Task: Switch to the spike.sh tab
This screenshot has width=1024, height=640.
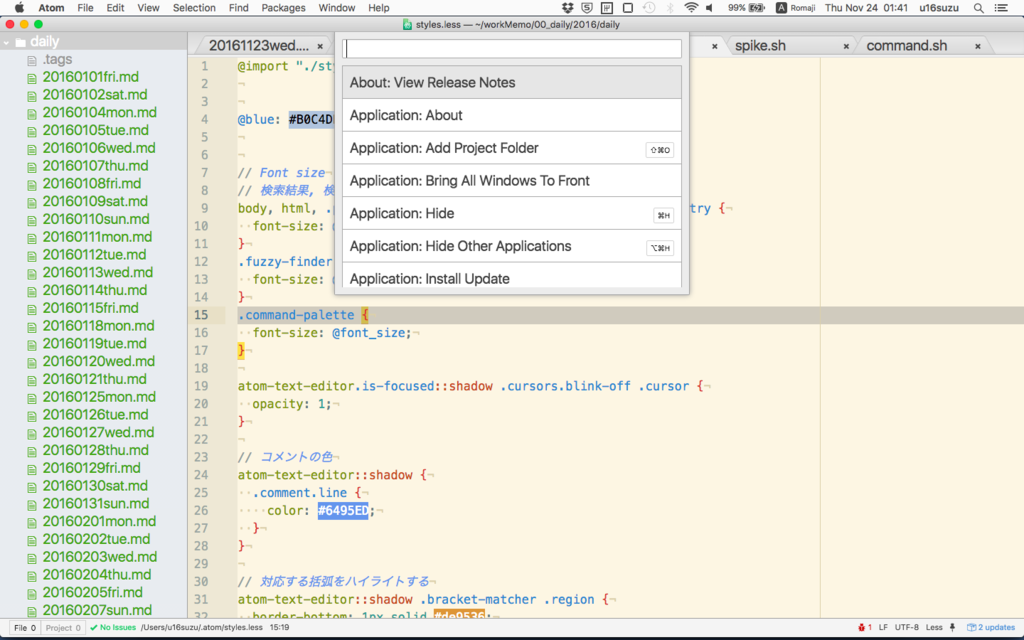Action: coord(790,46)
